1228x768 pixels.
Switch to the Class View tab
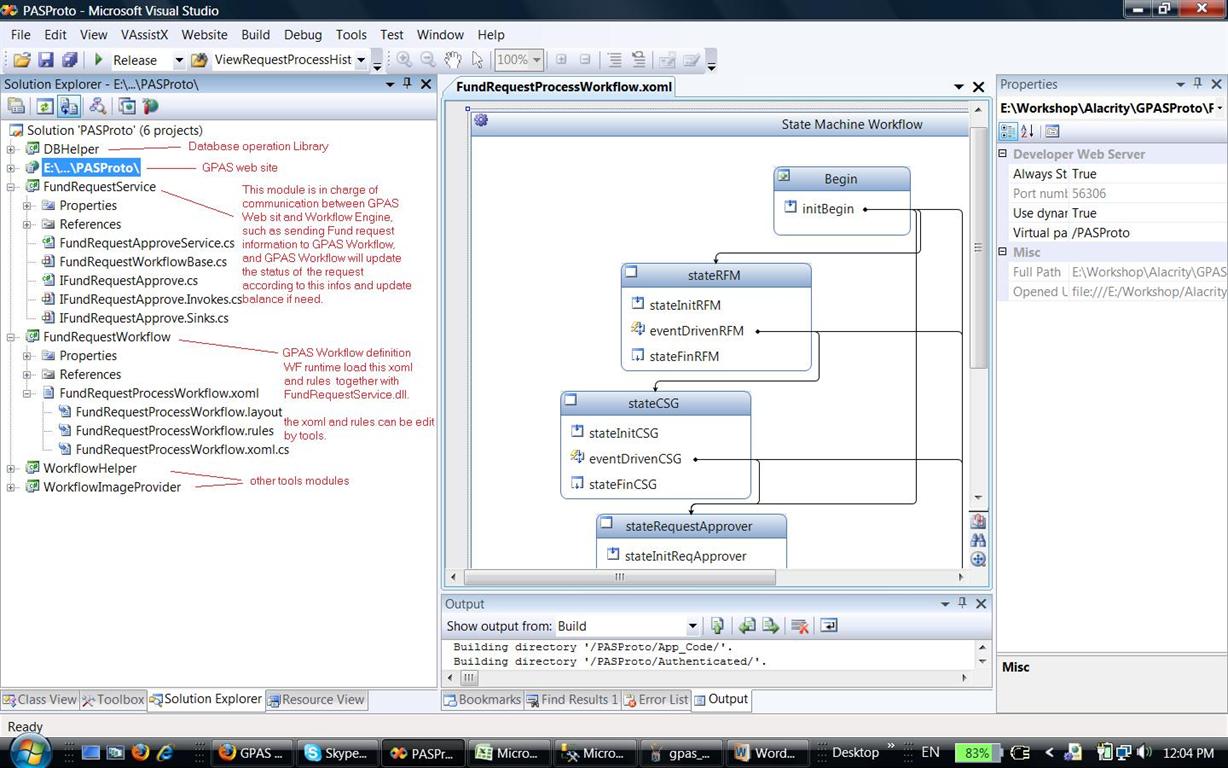(x=40, y=700)
